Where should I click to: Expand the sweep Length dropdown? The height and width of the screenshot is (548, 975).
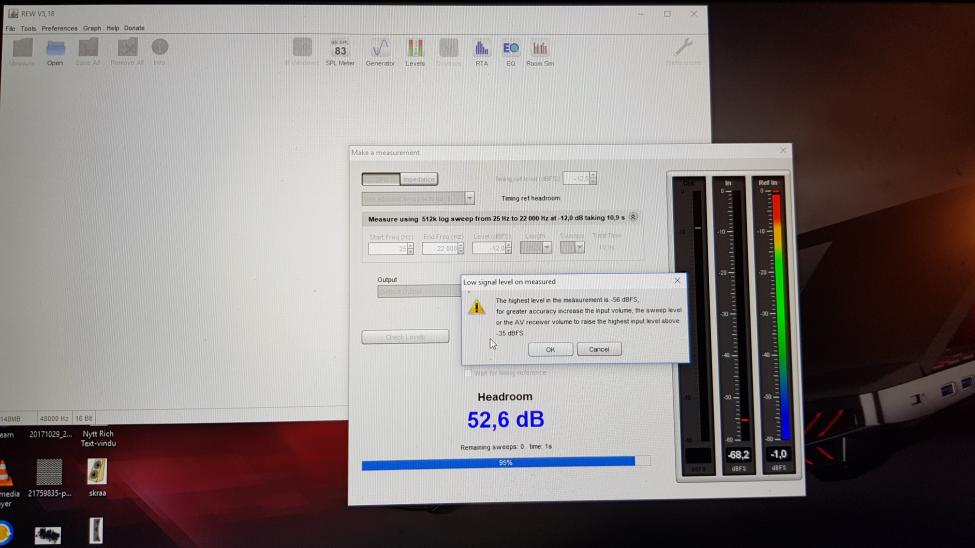pyautogui.click(x=547, y=248)
